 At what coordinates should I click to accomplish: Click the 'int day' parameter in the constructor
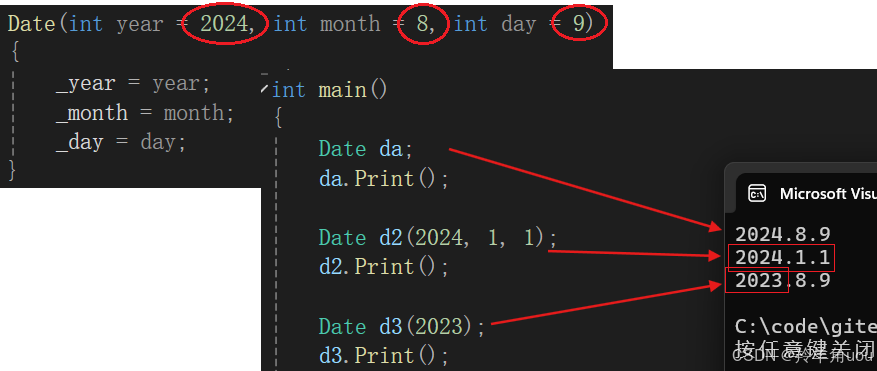(497, 24)
